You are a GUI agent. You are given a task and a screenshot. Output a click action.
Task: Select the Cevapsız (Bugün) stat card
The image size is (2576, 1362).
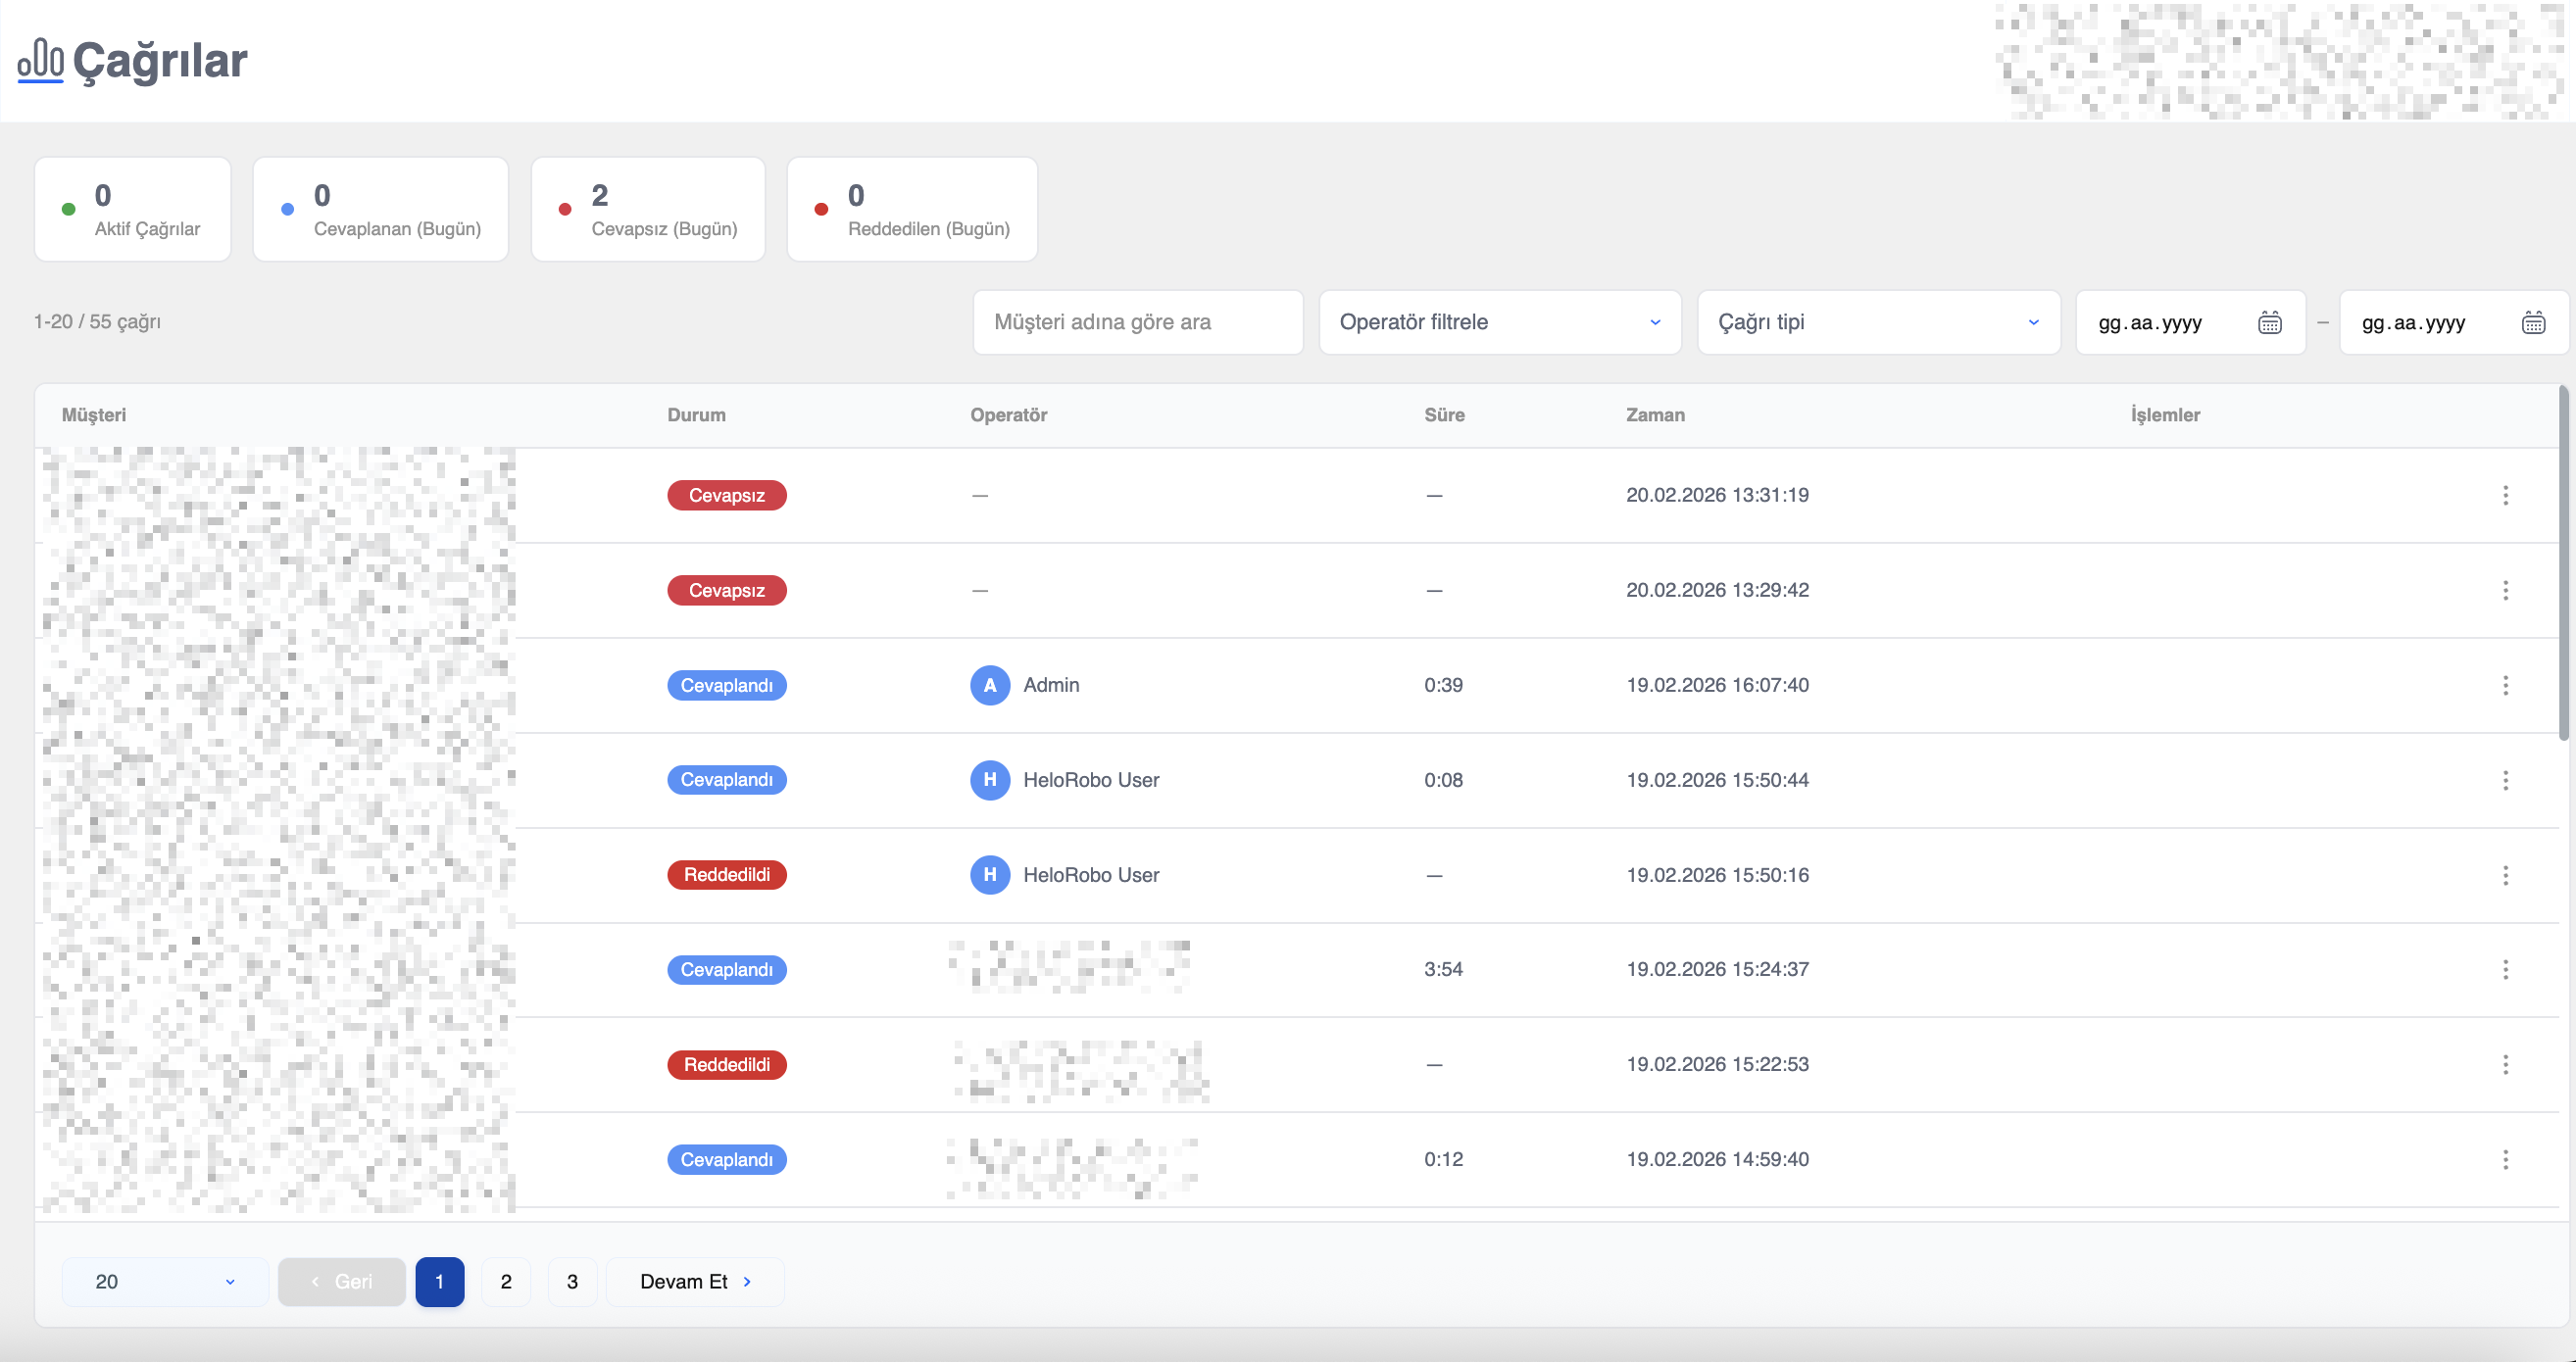(648, 209)
